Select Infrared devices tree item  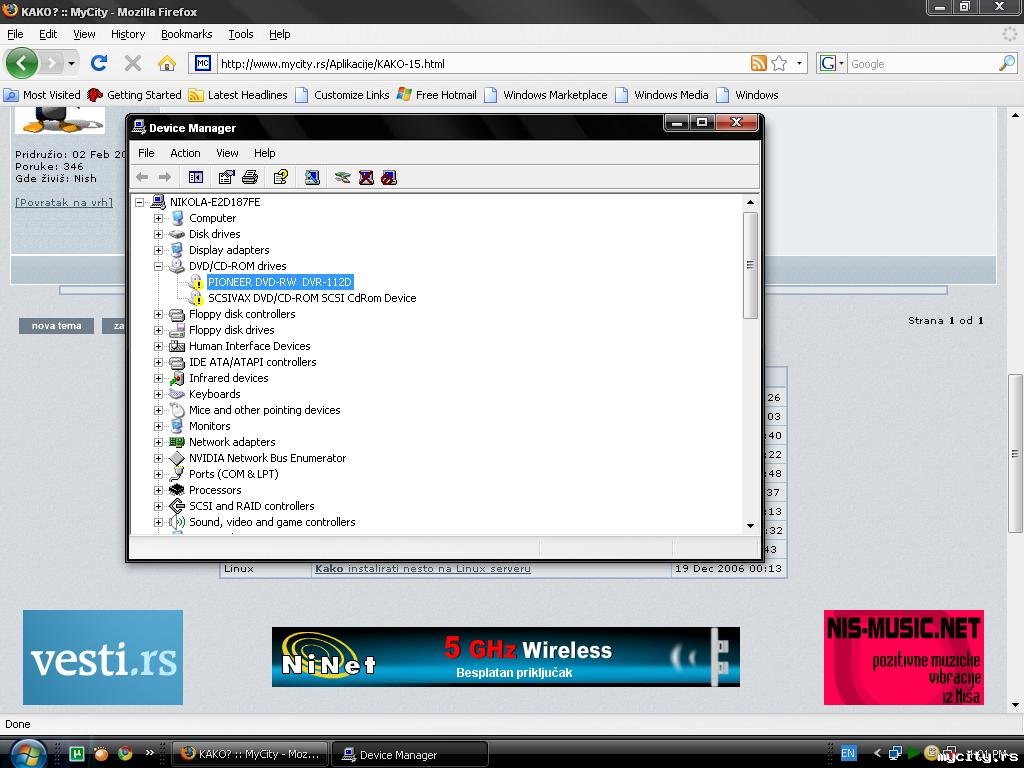click(229, 378)
